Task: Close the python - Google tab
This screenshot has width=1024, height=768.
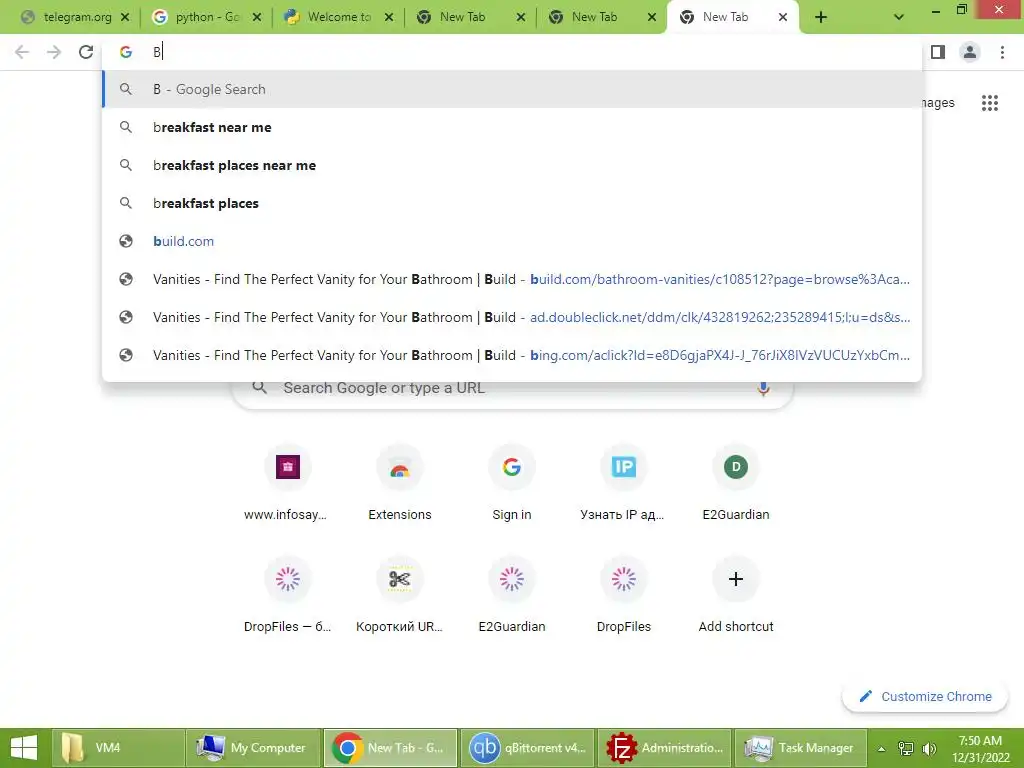Action: [x=257, y=18]
